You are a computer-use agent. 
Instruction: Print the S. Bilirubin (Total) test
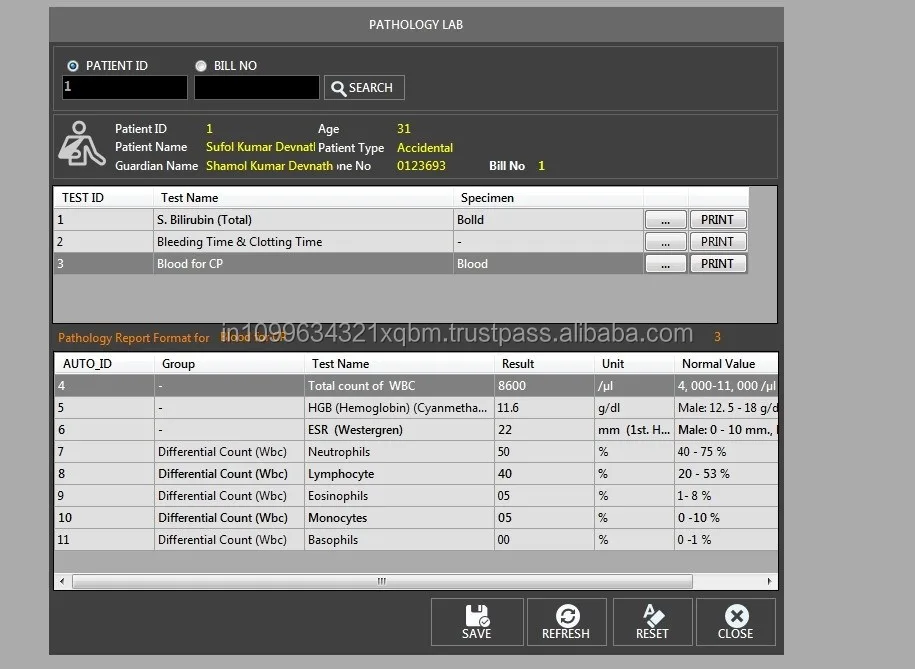pos(717,220)
